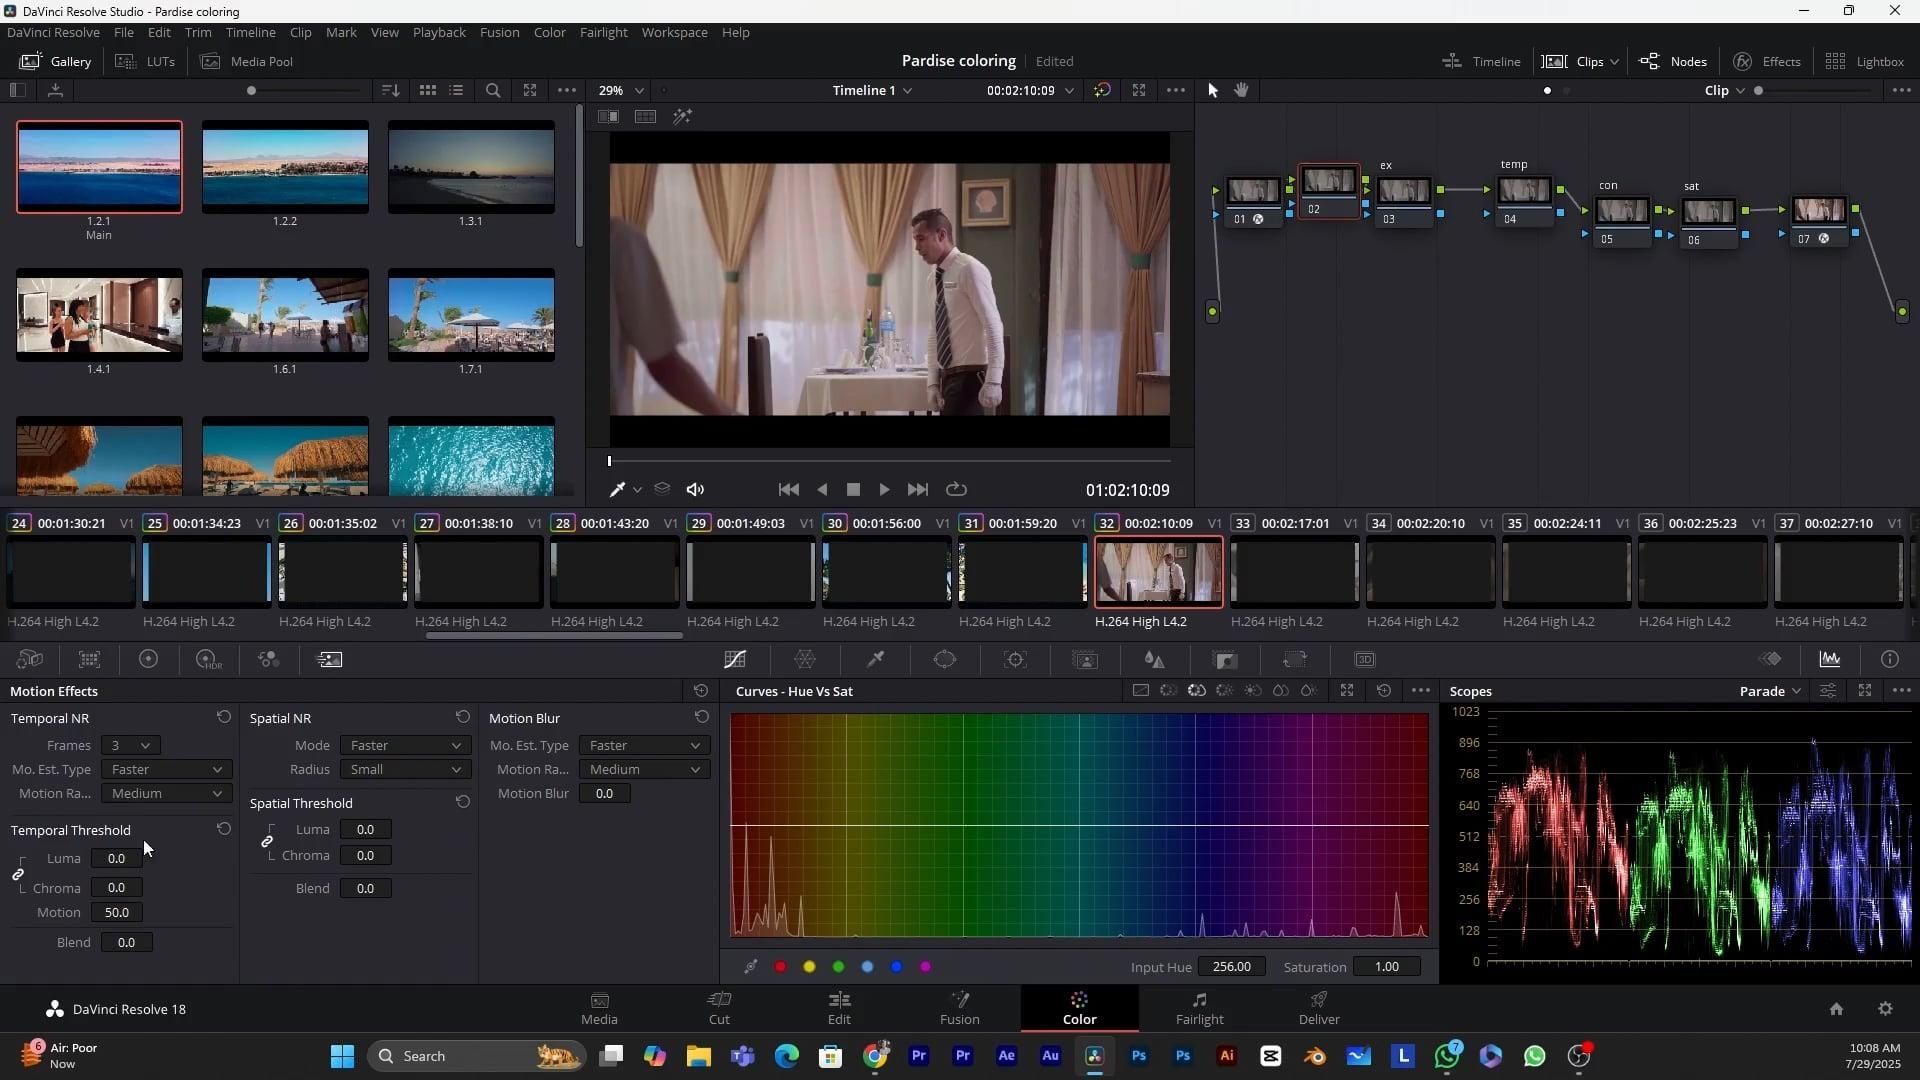Open the Tracker palette

[1015, 660]
